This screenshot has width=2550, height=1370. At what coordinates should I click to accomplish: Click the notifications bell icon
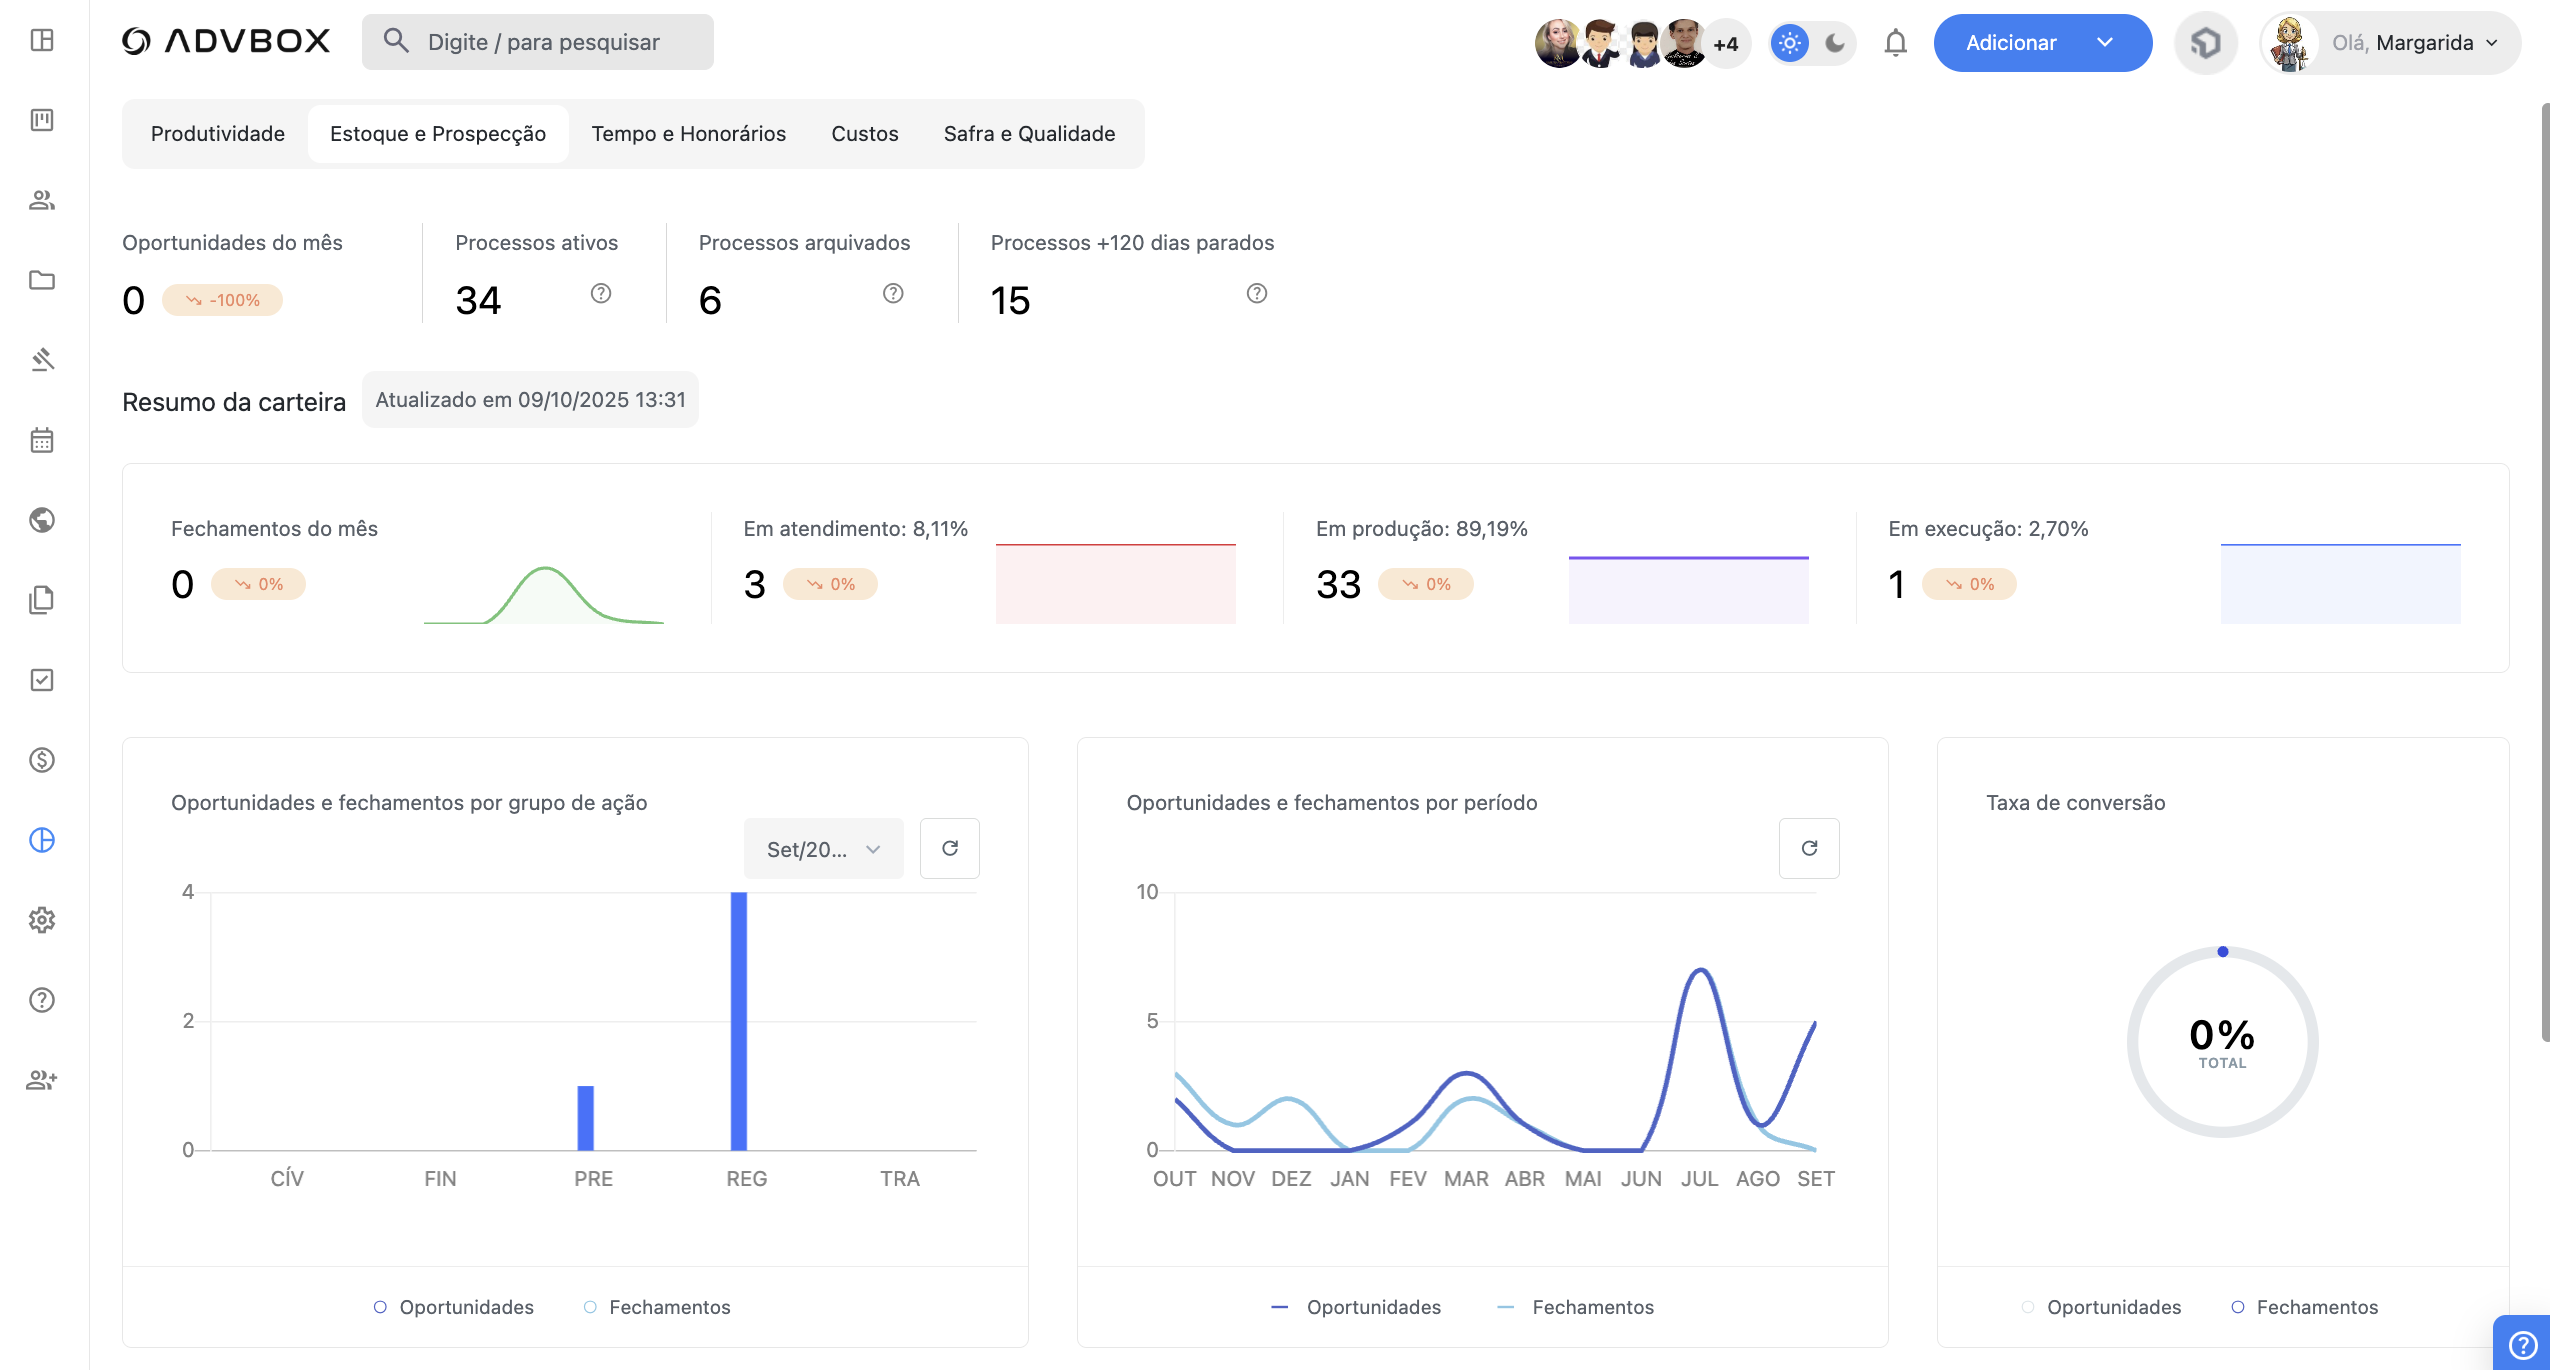pyautogui.click(x=1895, y=43)
